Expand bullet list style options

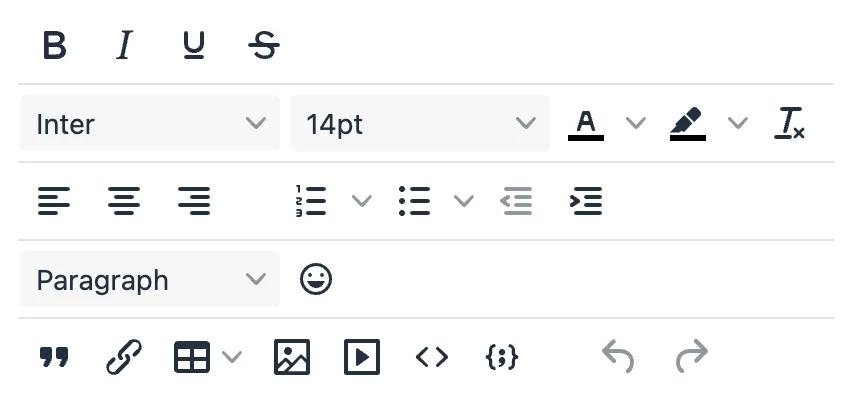[463, 201]
